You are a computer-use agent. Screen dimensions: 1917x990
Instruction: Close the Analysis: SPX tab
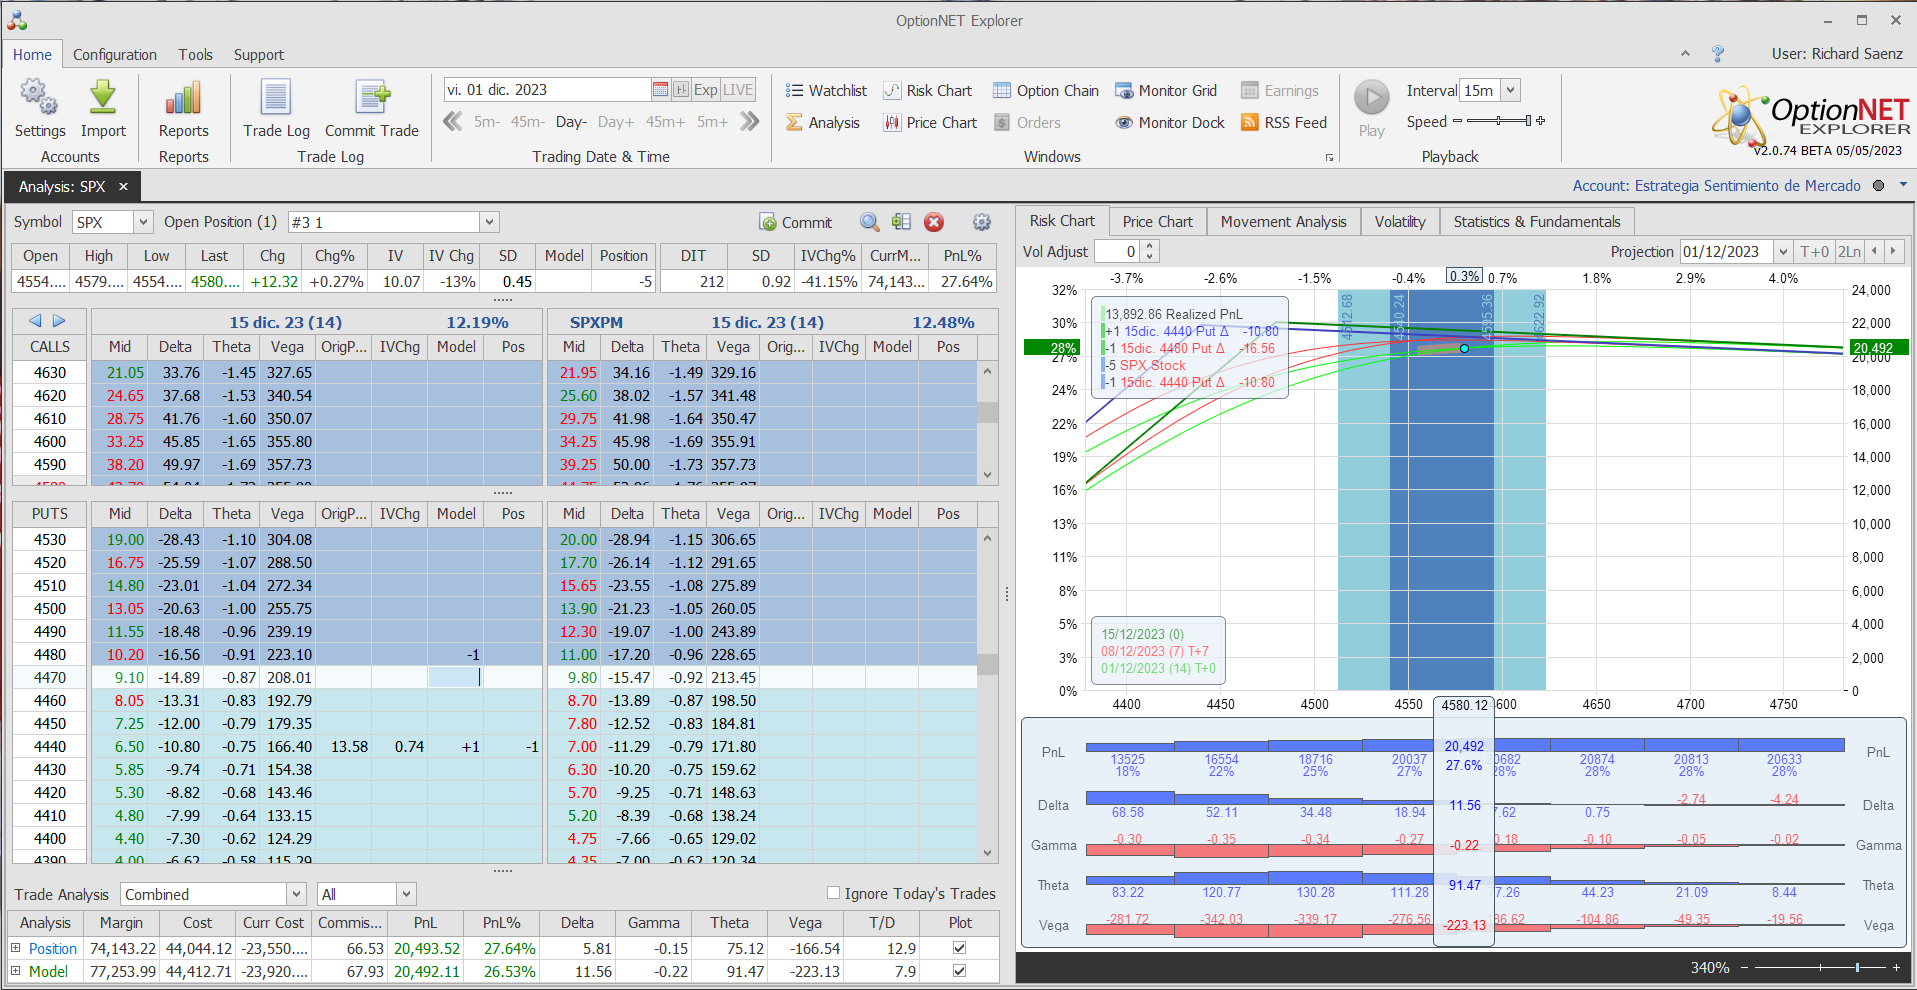point(123,187)
